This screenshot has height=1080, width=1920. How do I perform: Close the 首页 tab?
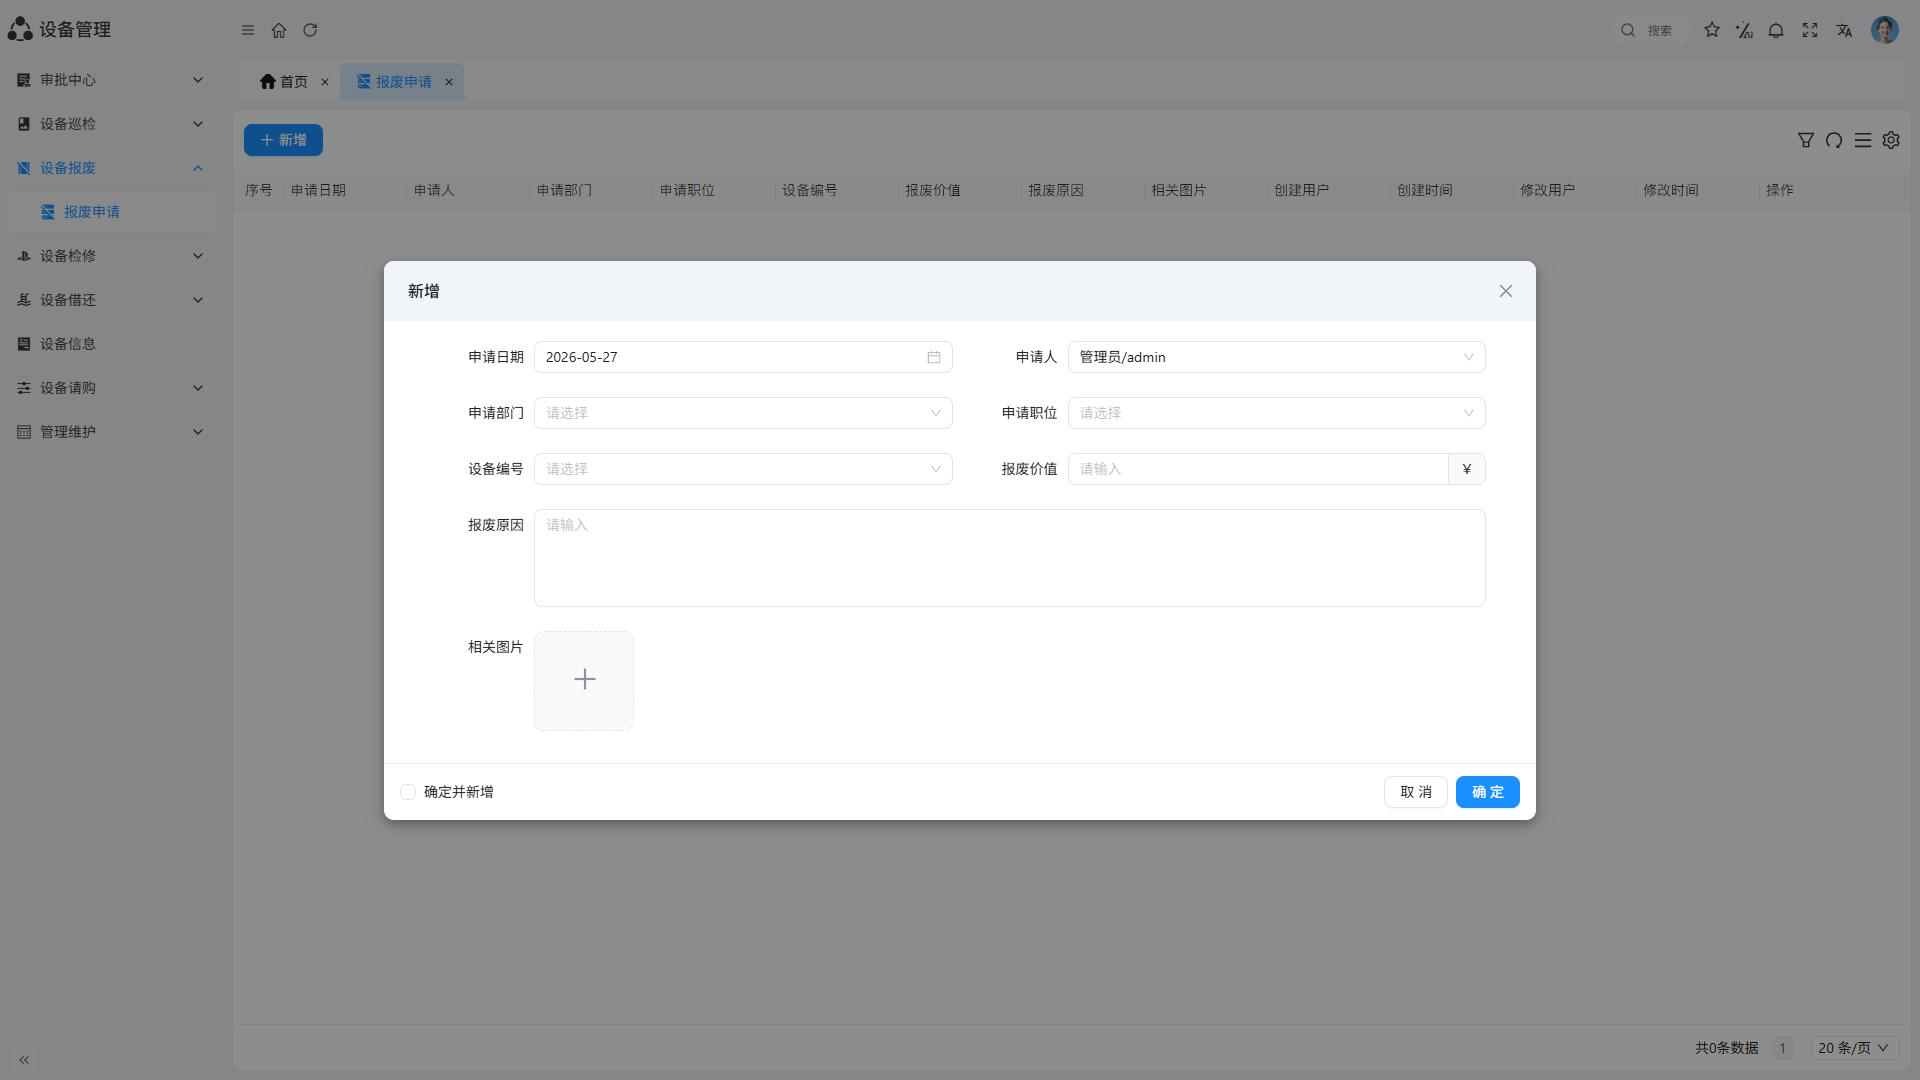click(325, 82)
